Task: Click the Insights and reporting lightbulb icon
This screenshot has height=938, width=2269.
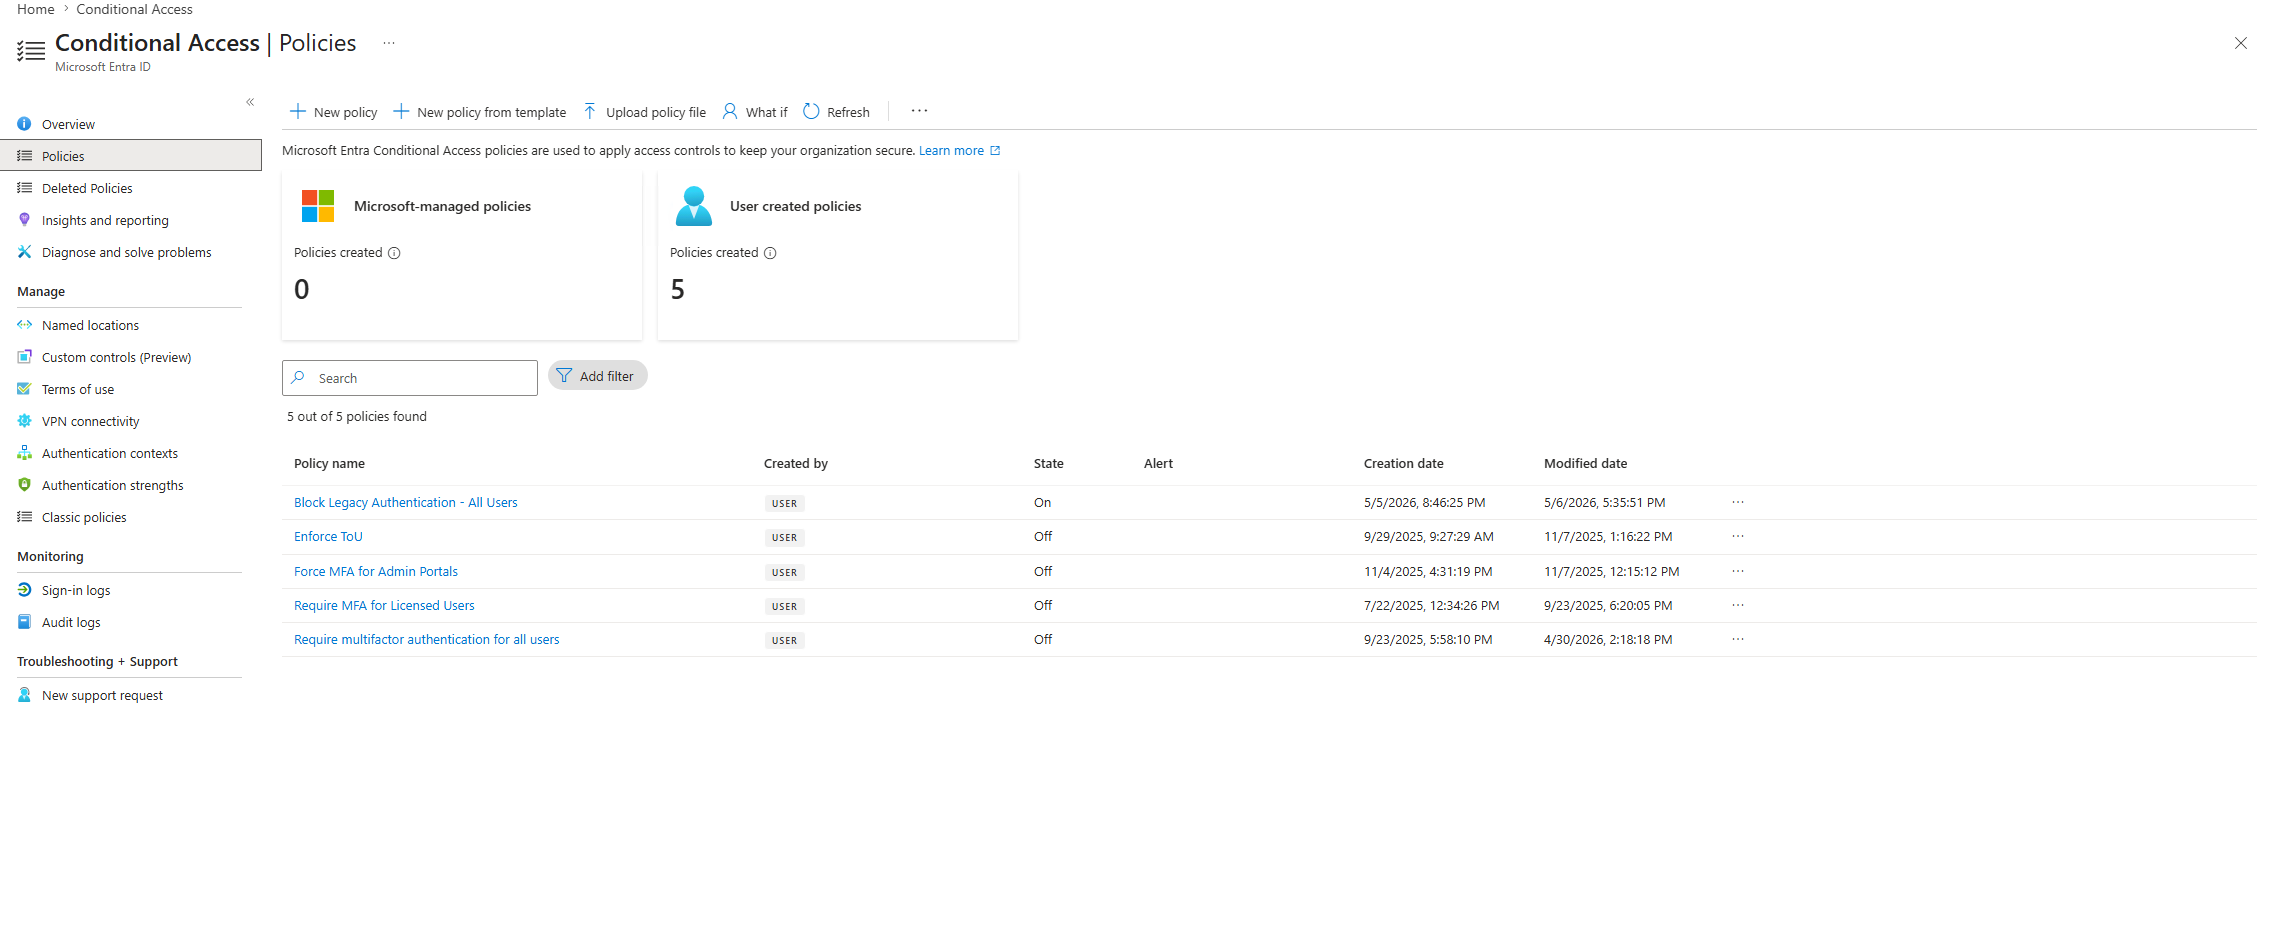Action: tap(24, 220)
